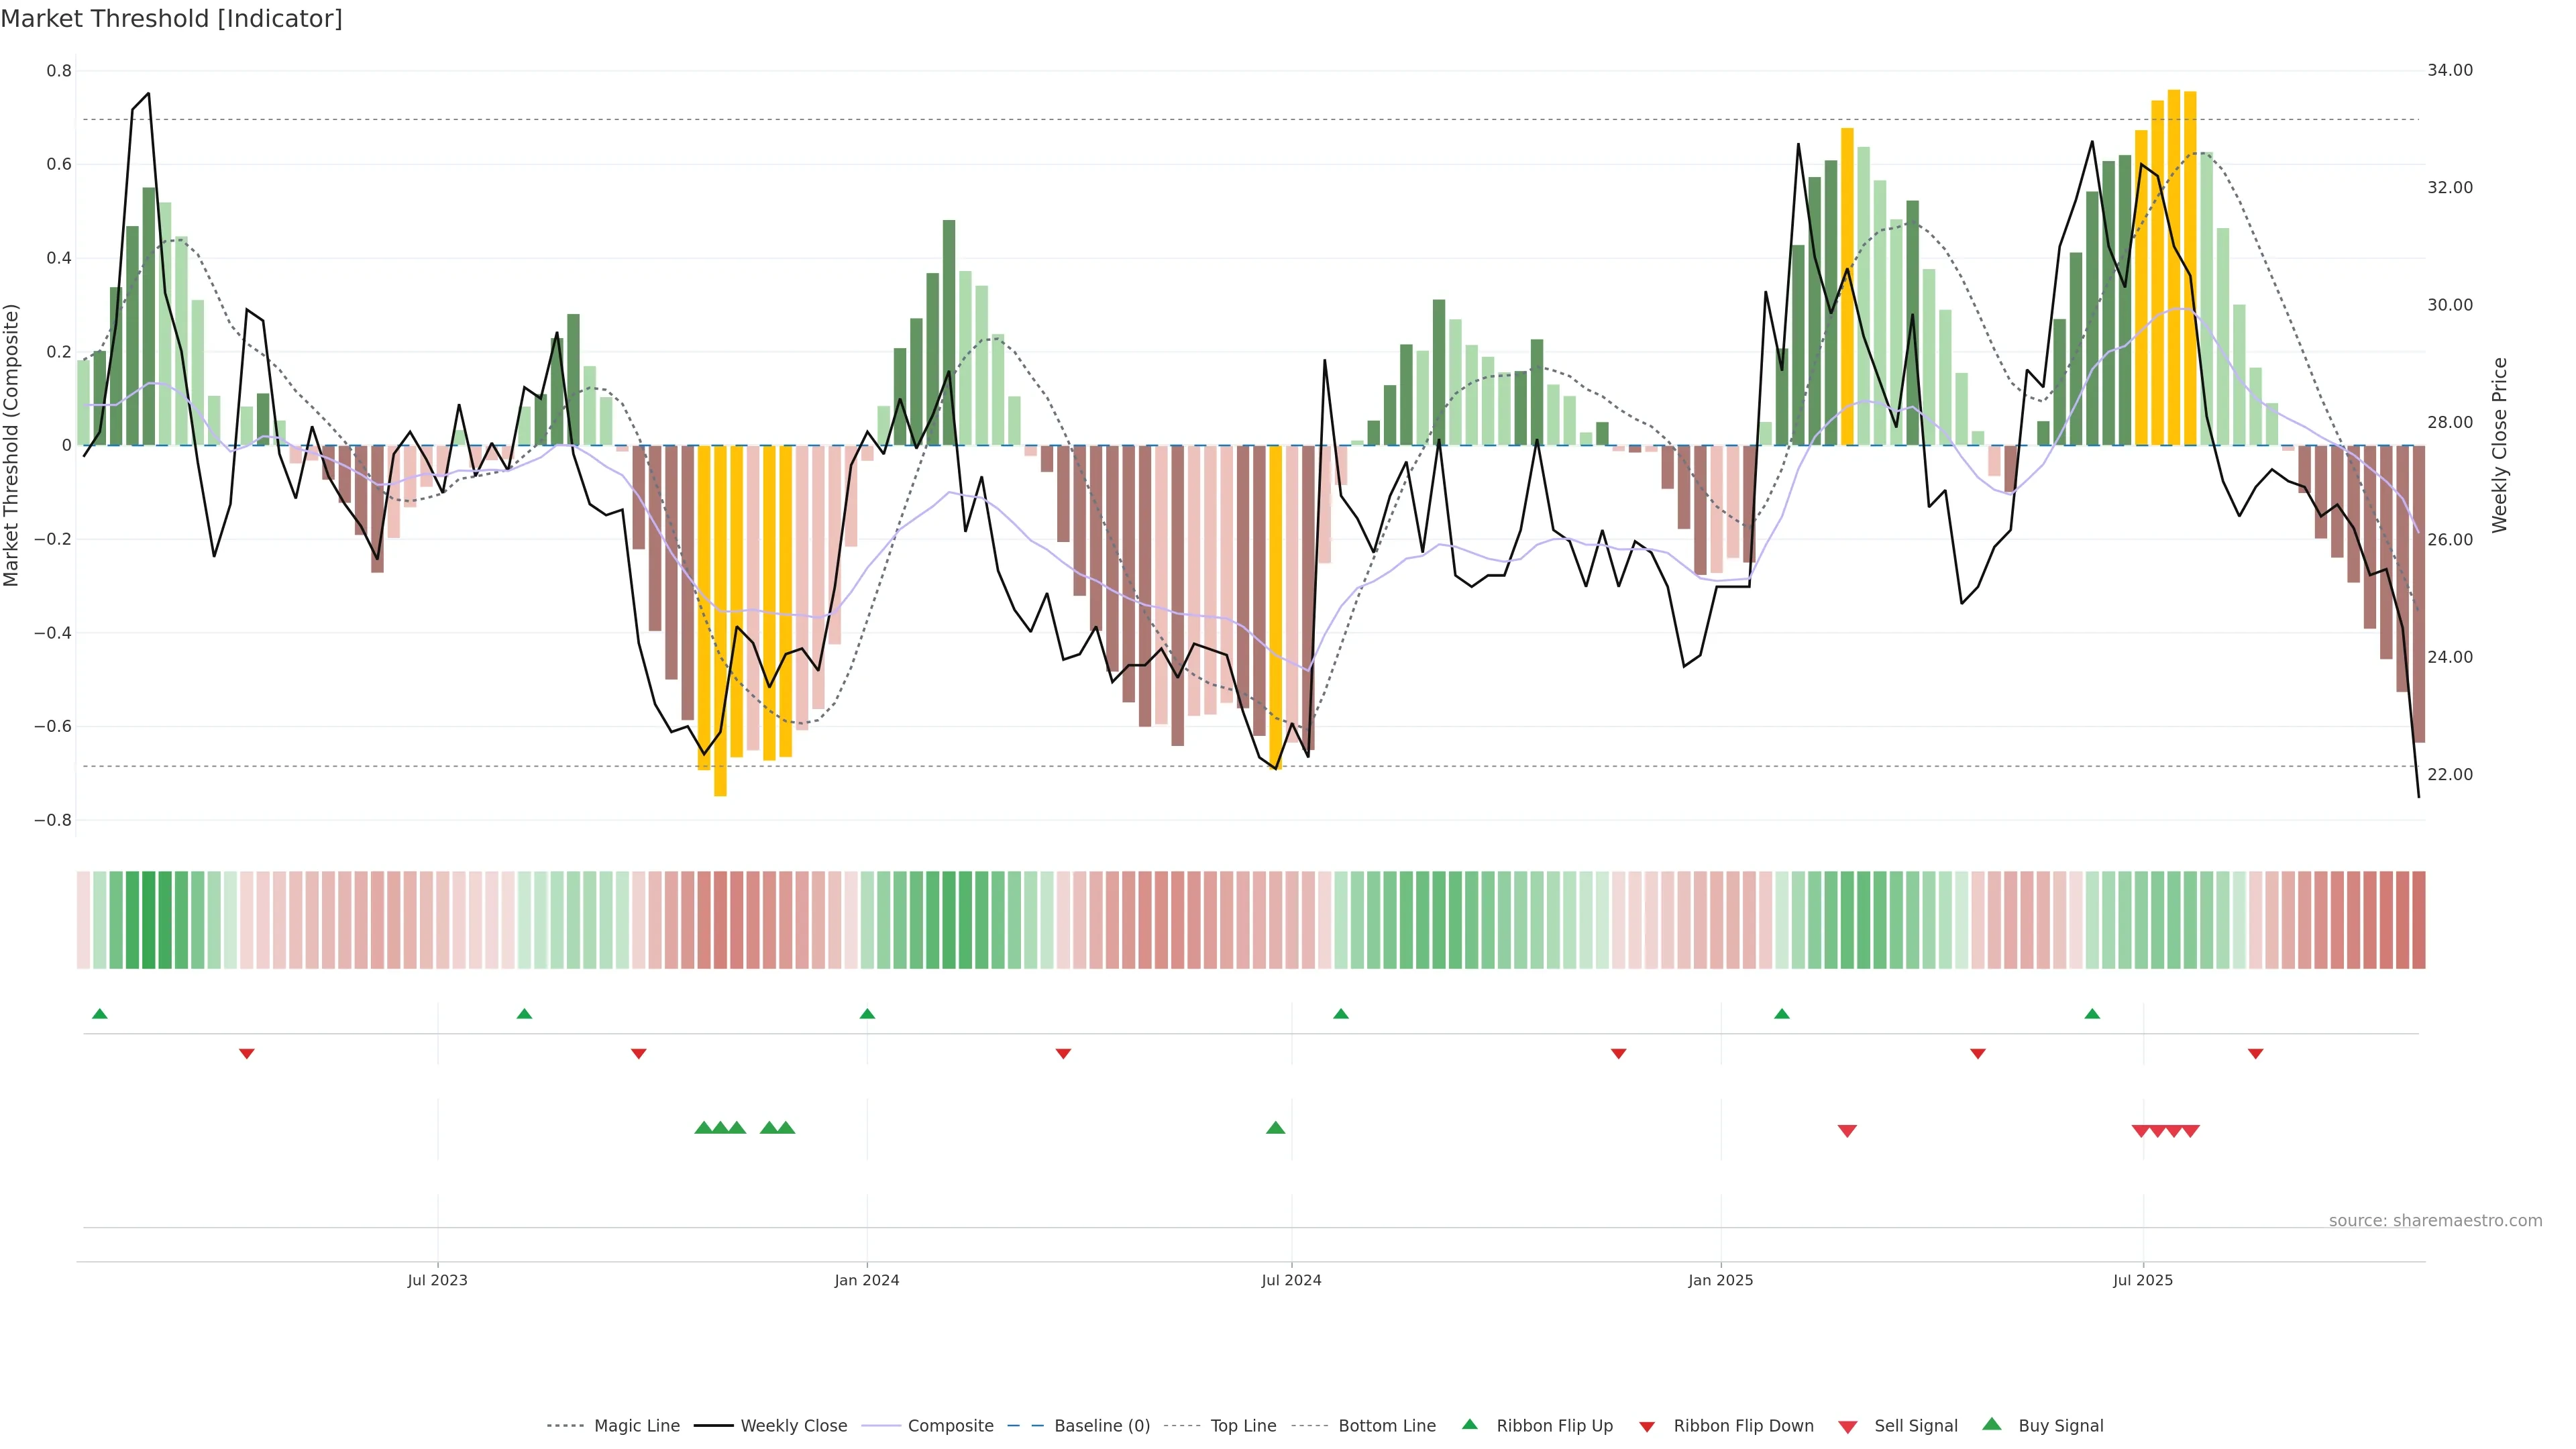Click the Ribbon Flip Down legend triangle icon

1647,1426
